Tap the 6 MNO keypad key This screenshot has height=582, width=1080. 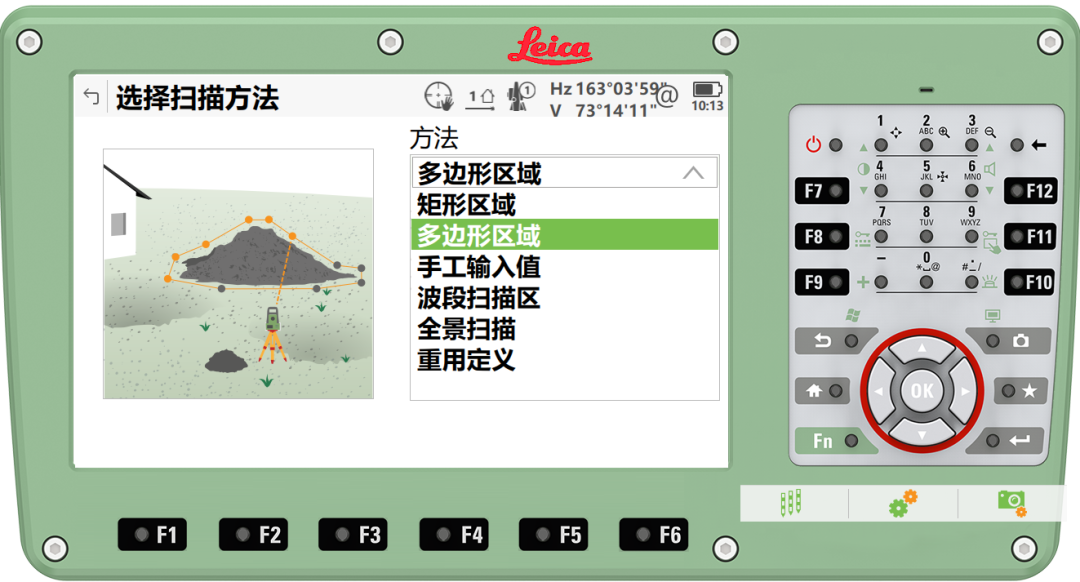coord(971,191)
